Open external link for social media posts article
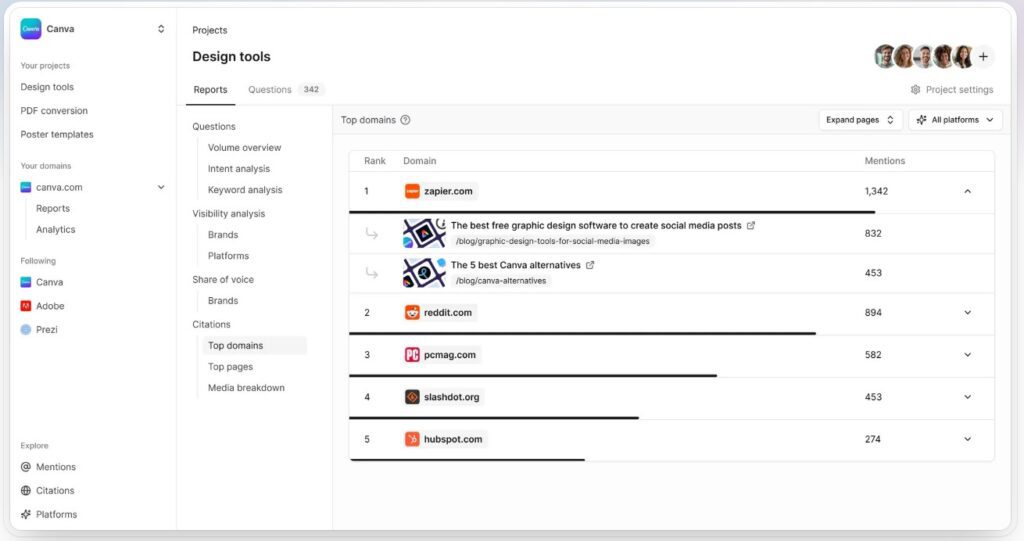This screenshot has width=1024, height=541. point(751,225)
